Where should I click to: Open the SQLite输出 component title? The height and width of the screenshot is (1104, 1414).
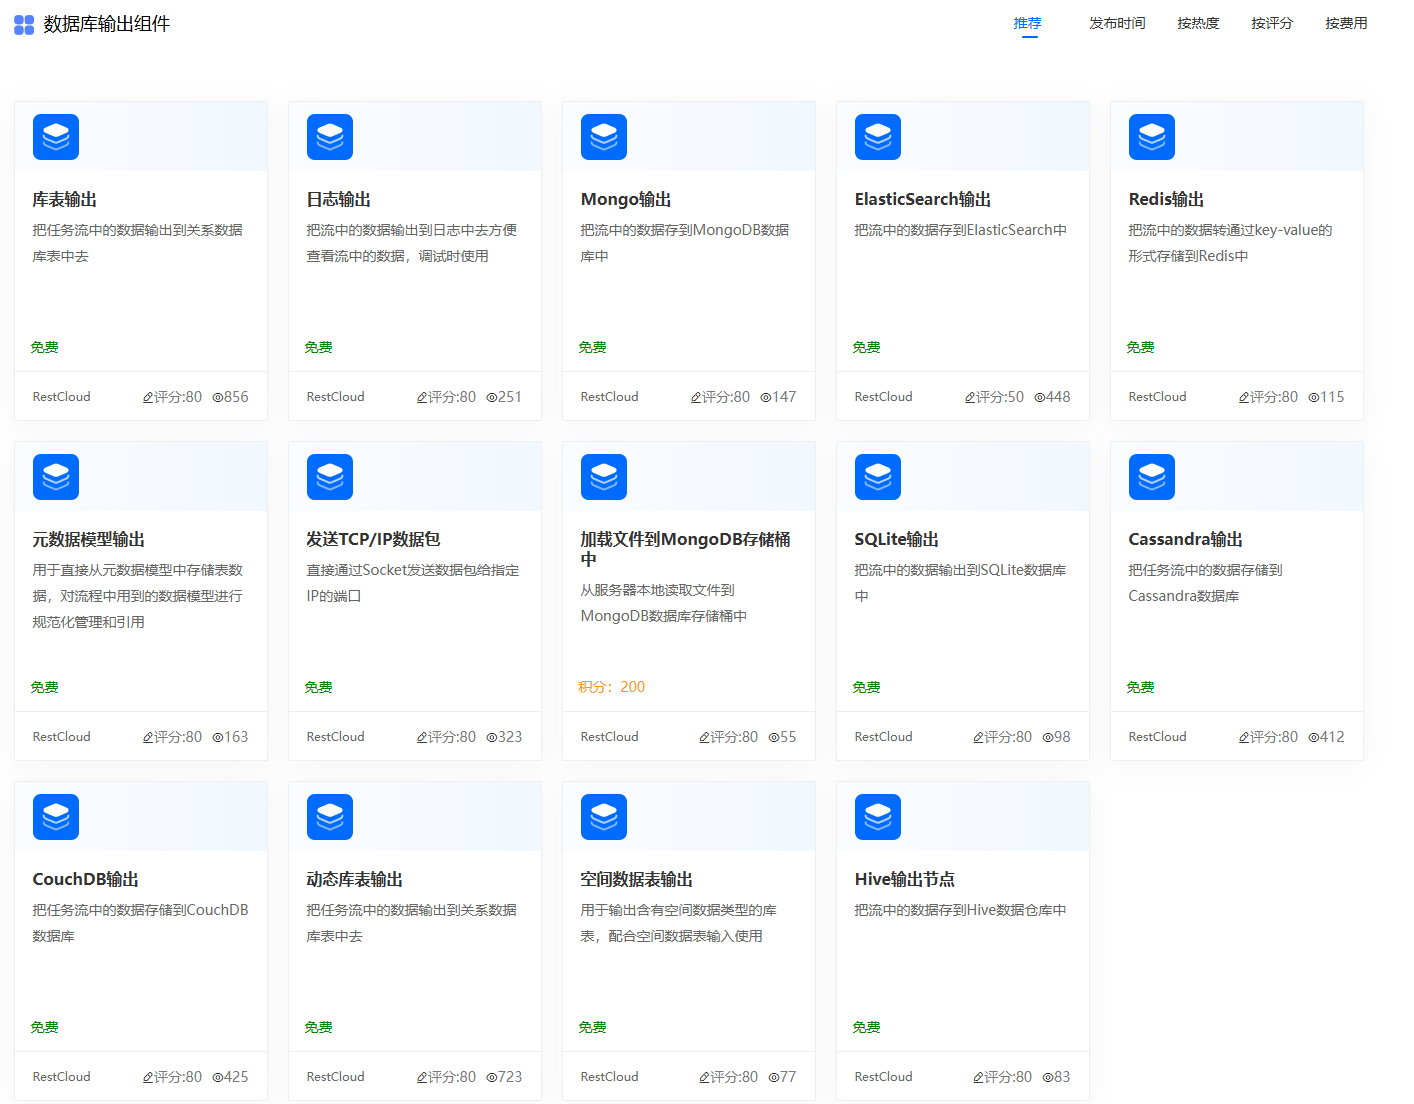tap(897, 540)
